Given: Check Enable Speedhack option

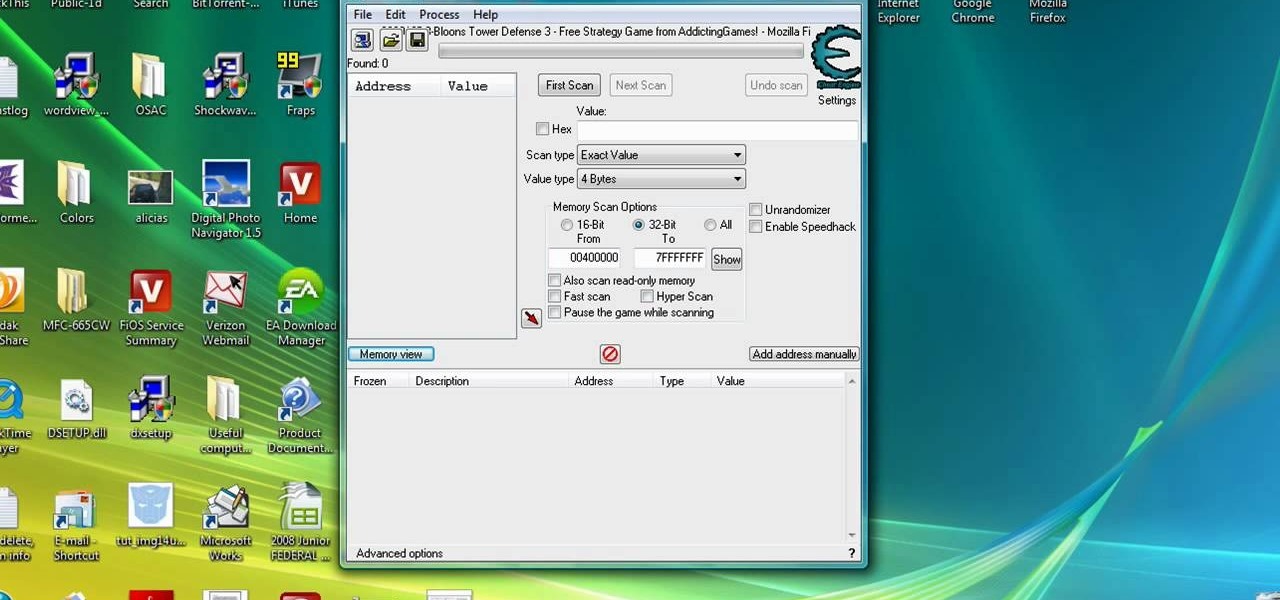Looking at the screenshot, I should click(x=756, y=227).
